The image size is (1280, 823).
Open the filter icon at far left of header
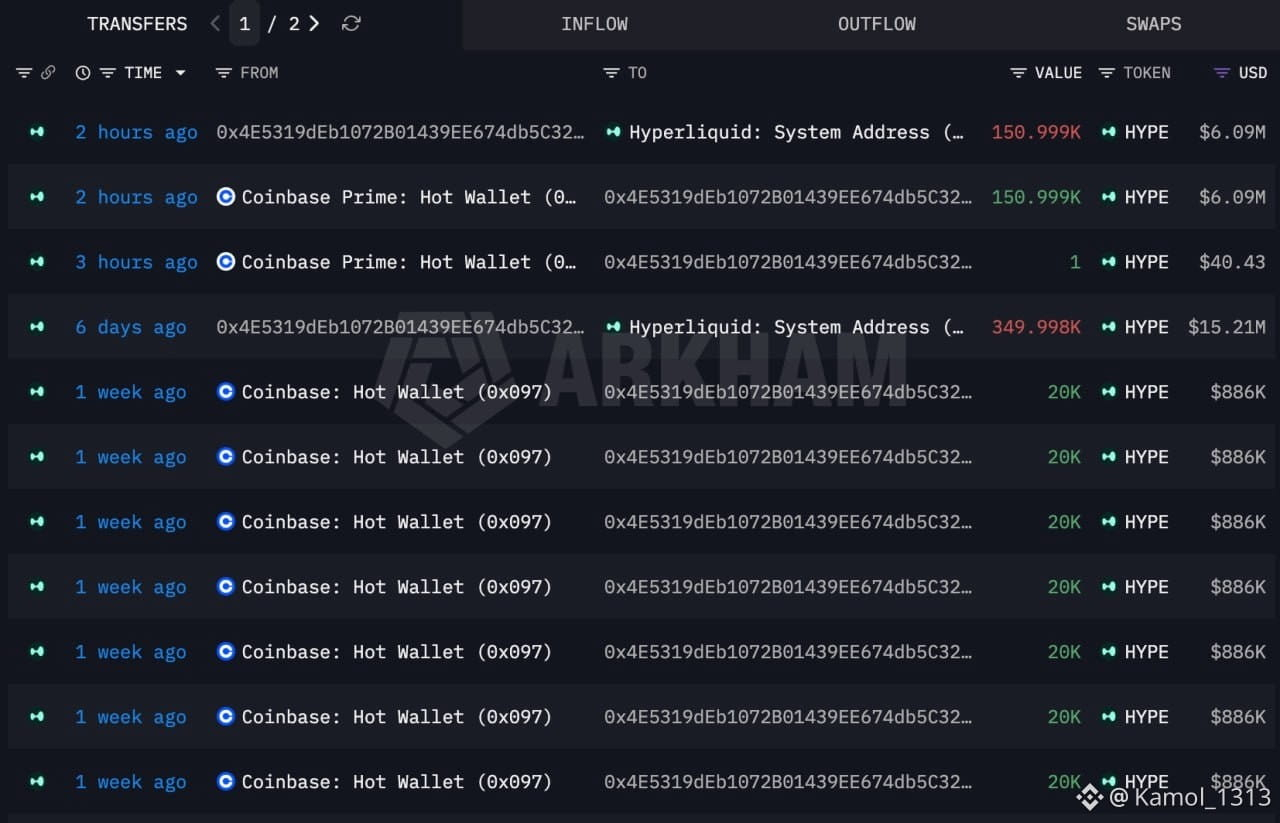(x=24, y=73)
